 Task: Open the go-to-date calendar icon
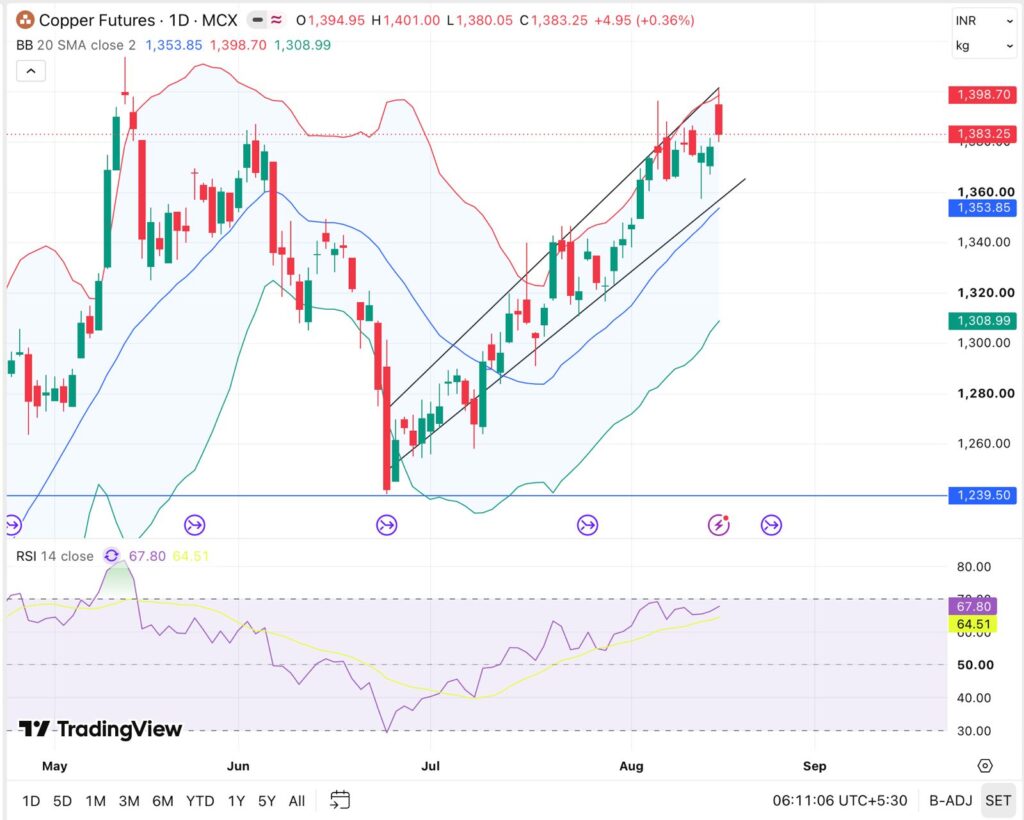(x=340, y=800)
